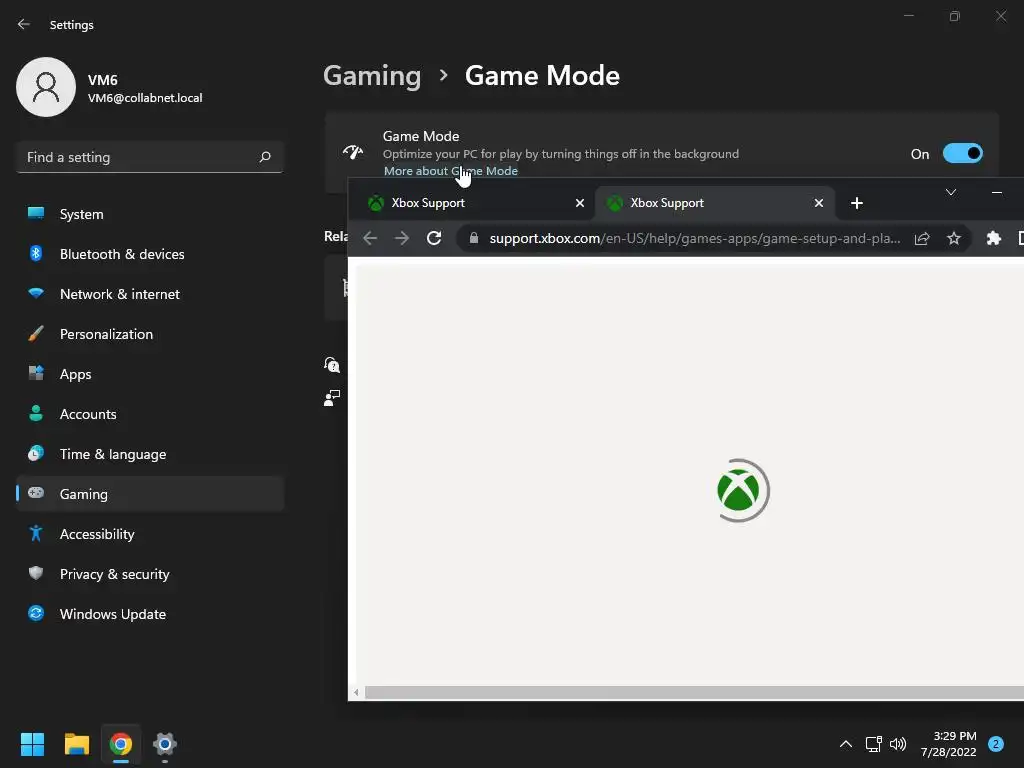This screenshot has width=1024, height=768.
Task: Open Windows Update category
Action: 150,614
